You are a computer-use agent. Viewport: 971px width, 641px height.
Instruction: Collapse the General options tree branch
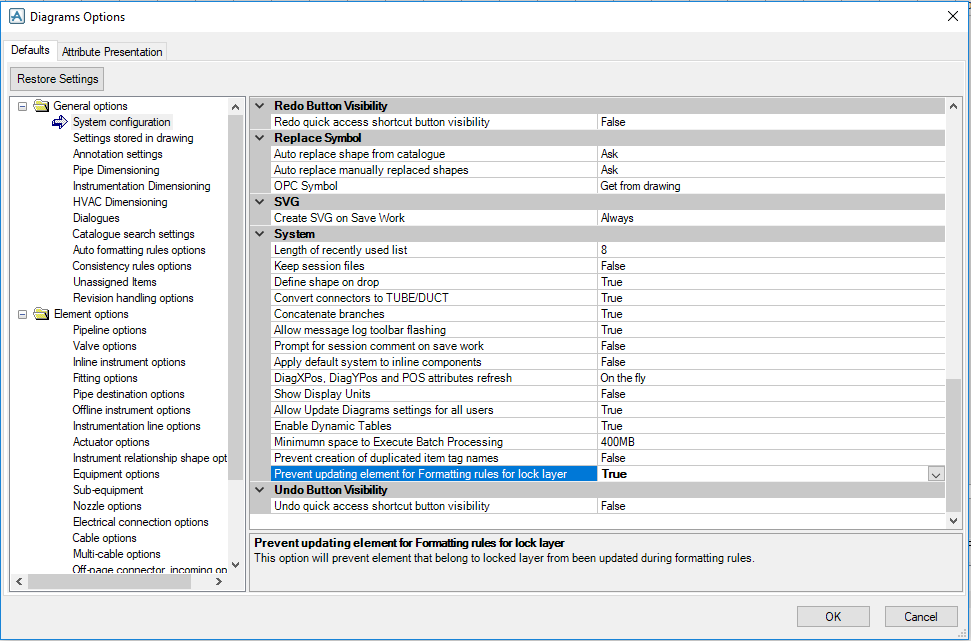tap(20, 106)
